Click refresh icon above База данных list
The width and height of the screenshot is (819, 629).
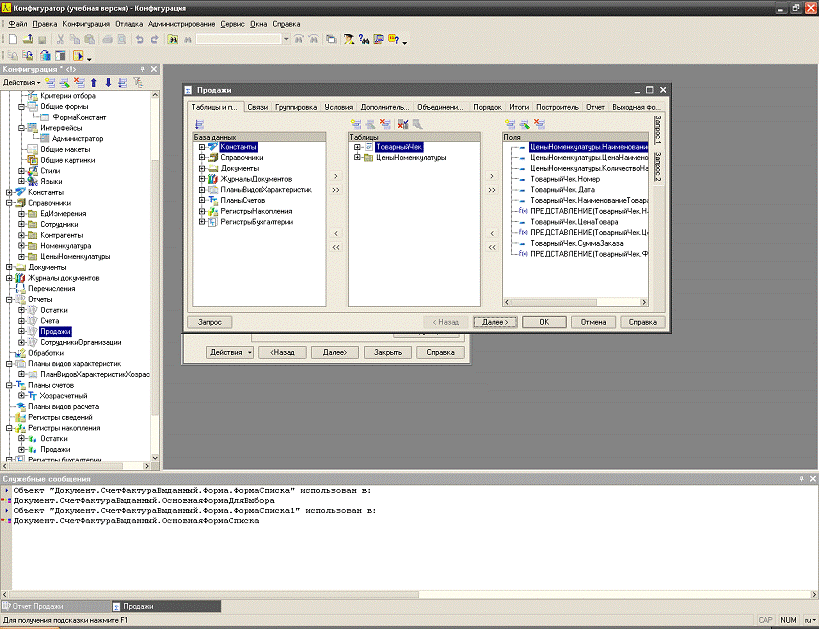[x=199, y=124]
